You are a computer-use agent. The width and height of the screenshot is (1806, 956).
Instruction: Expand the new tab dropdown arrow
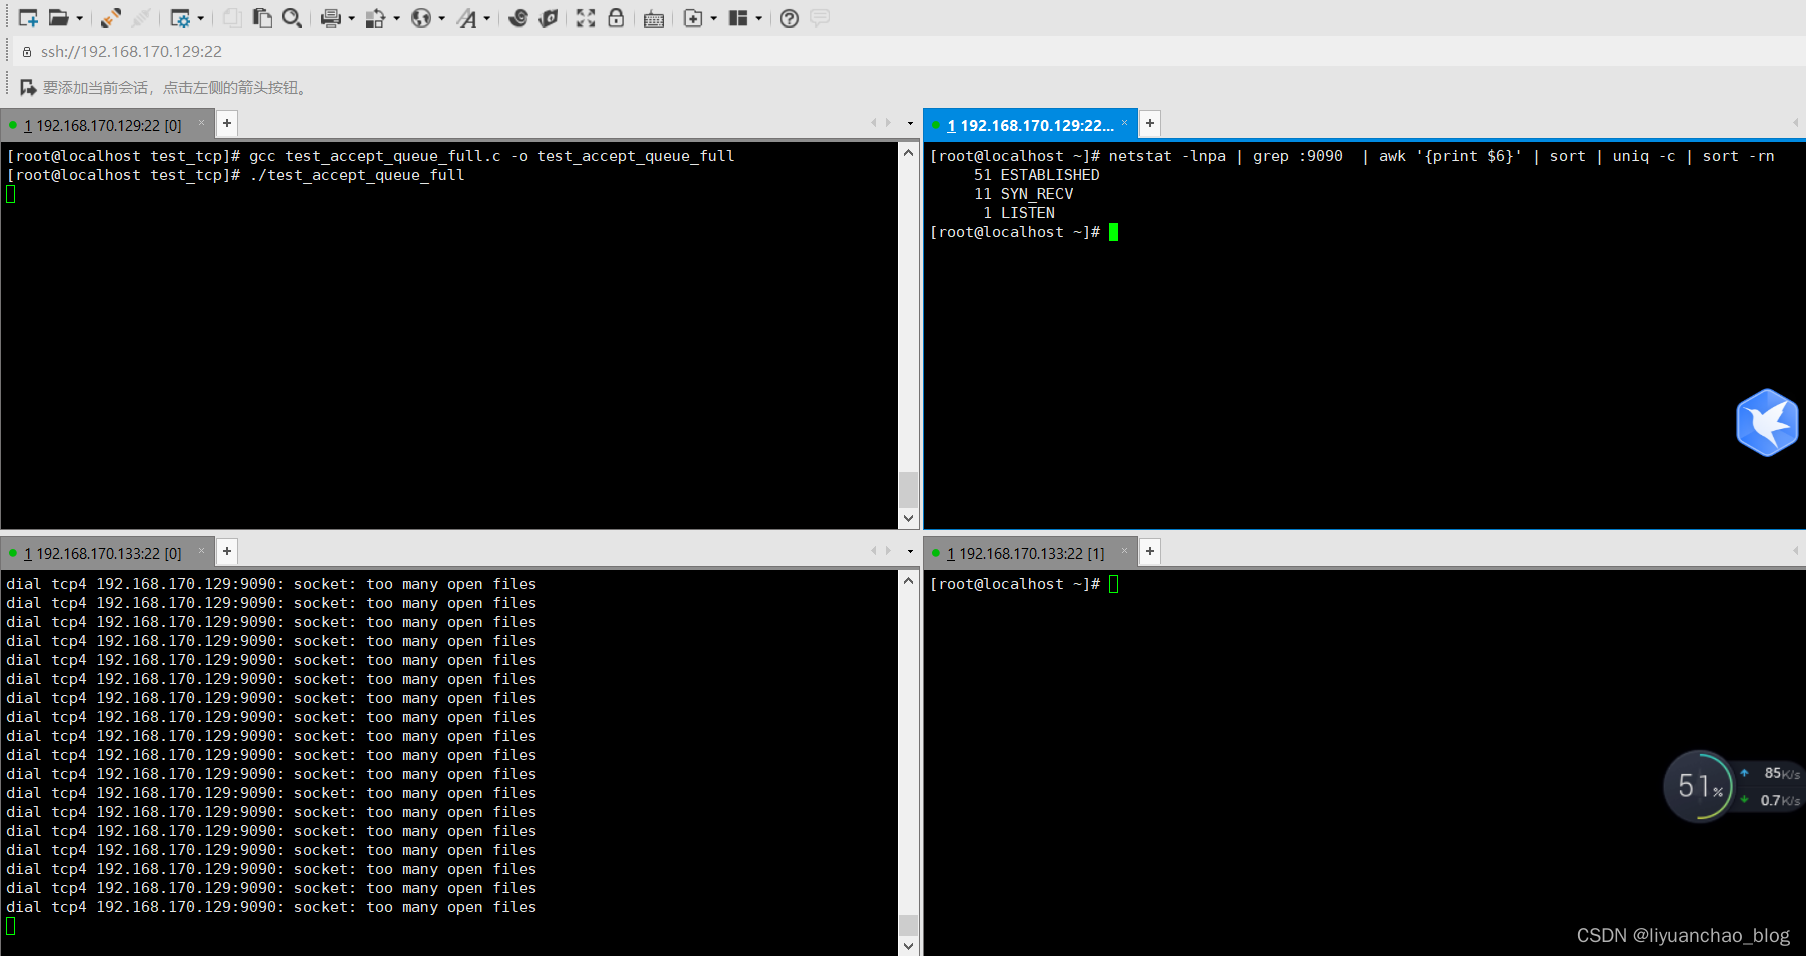point(713,18)
